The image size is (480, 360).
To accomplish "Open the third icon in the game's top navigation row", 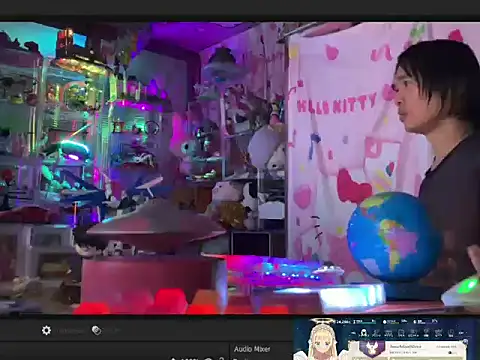I will [x=389, y=333].
